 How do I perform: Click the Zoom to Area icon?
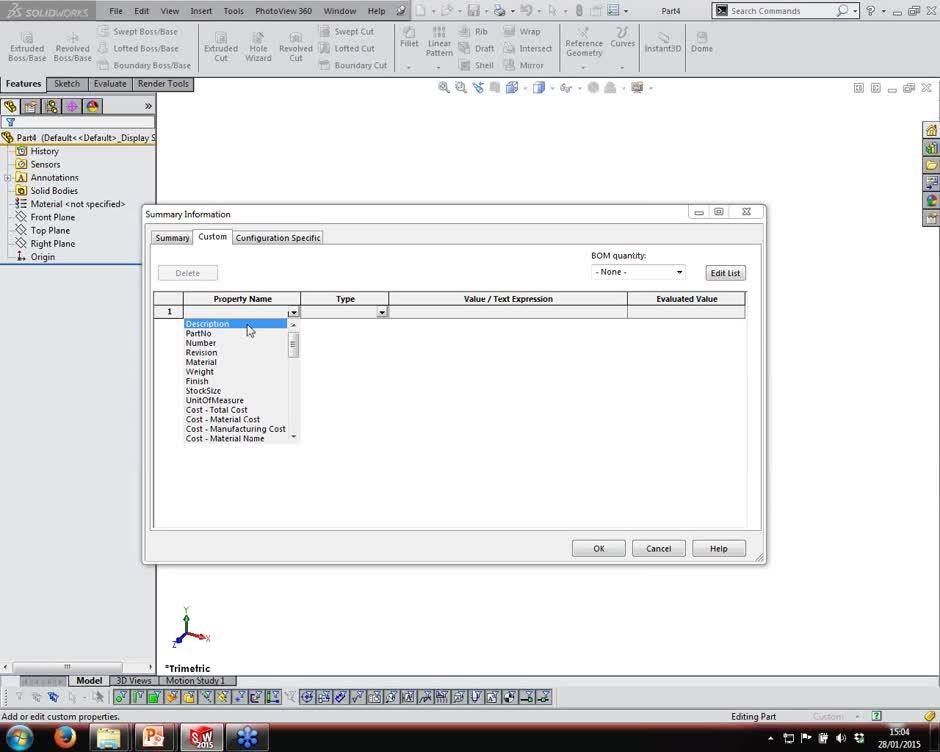pos(461,88)
